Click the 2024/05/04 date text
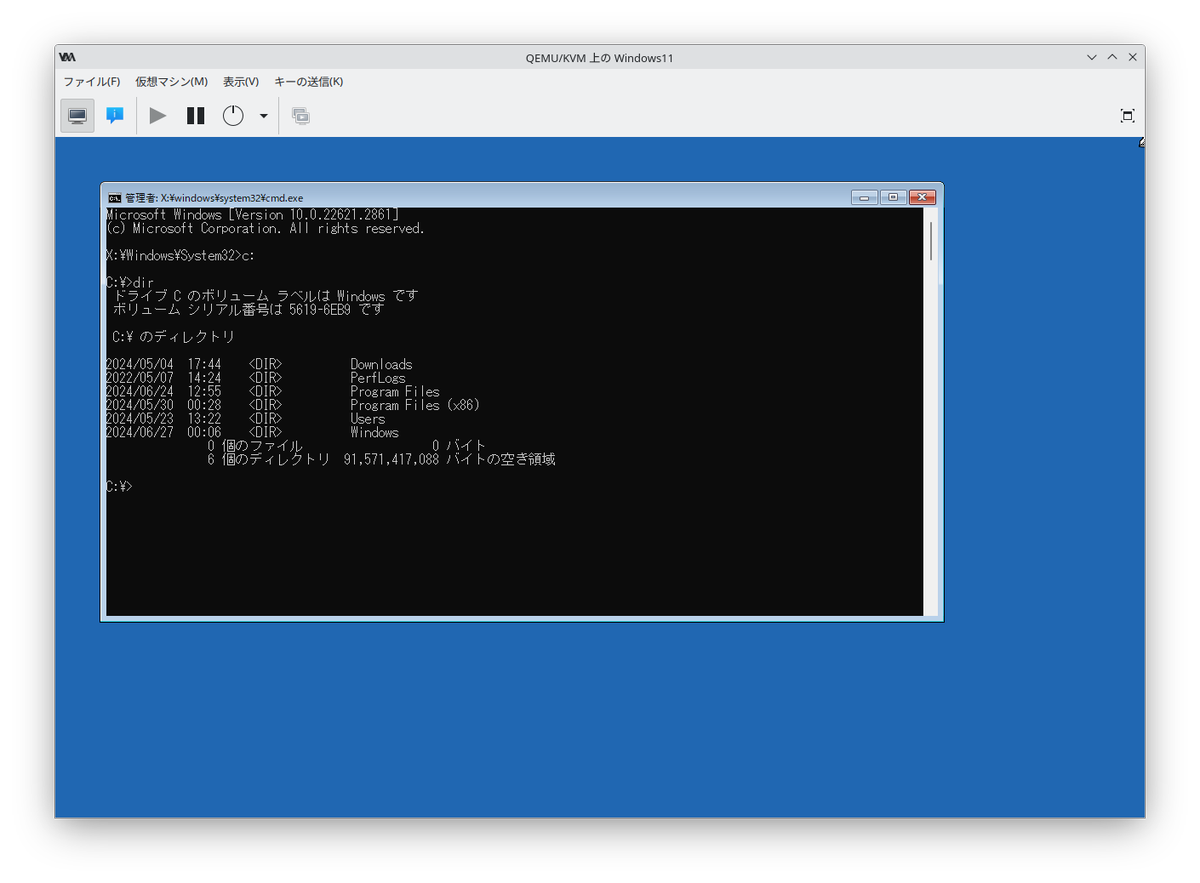The height and width of the screenshot is (883, 1200). pos(139,365)
